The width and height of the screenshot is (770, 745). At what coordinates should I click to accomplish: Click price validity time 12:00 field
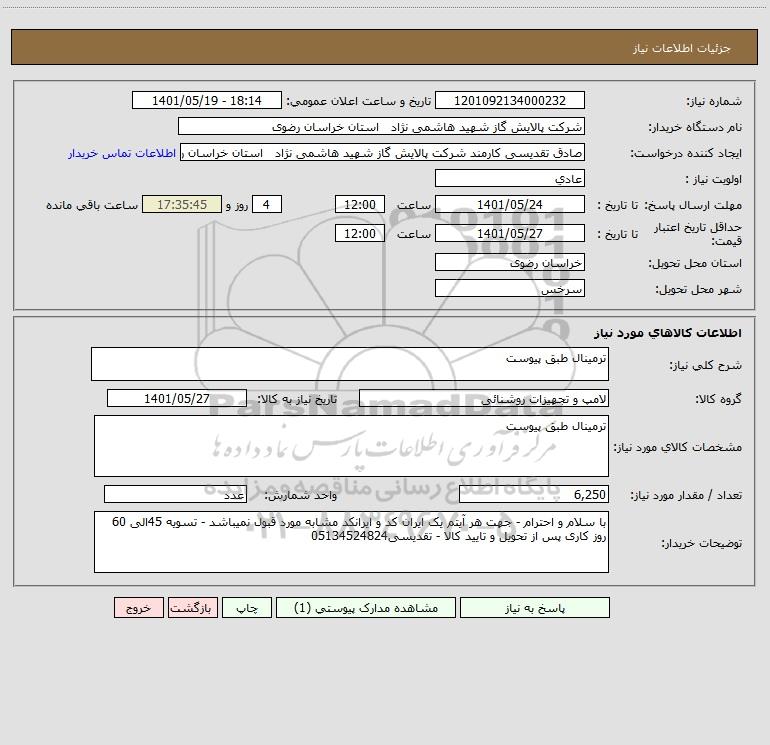(359, 233)
